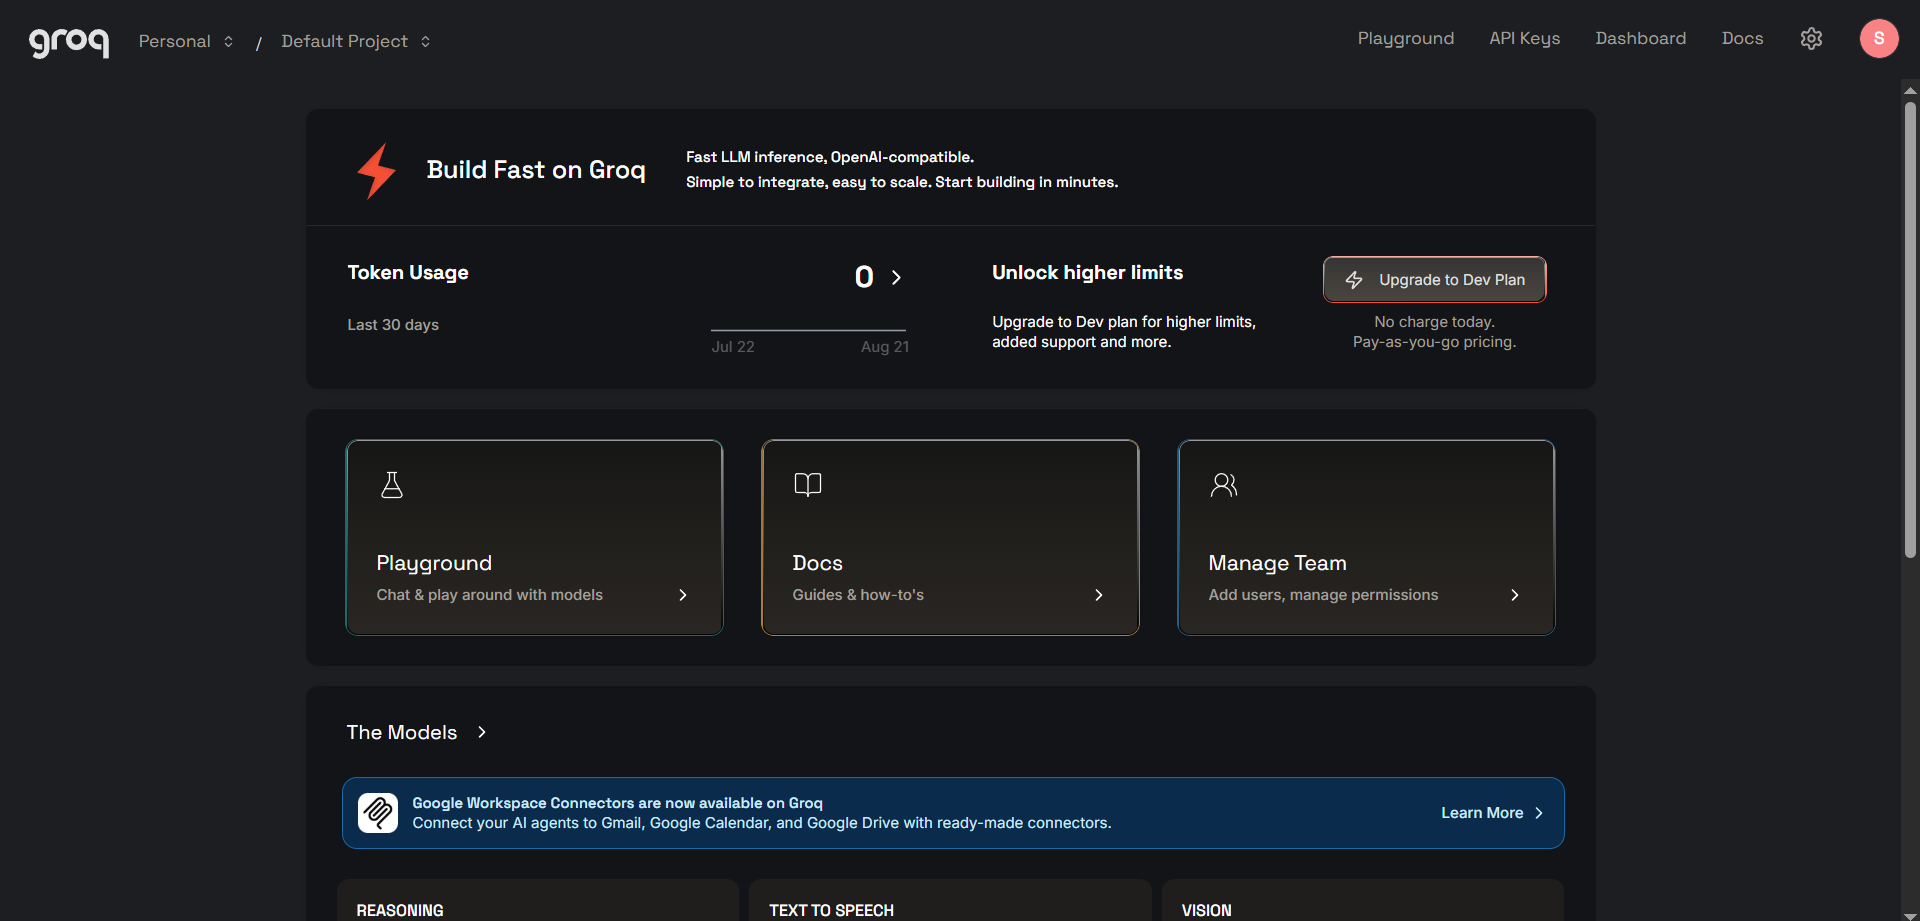Click the red lightning bolt icon
Image resolution: width=1920 pixels, height=921 pixels.
point(377,170)
